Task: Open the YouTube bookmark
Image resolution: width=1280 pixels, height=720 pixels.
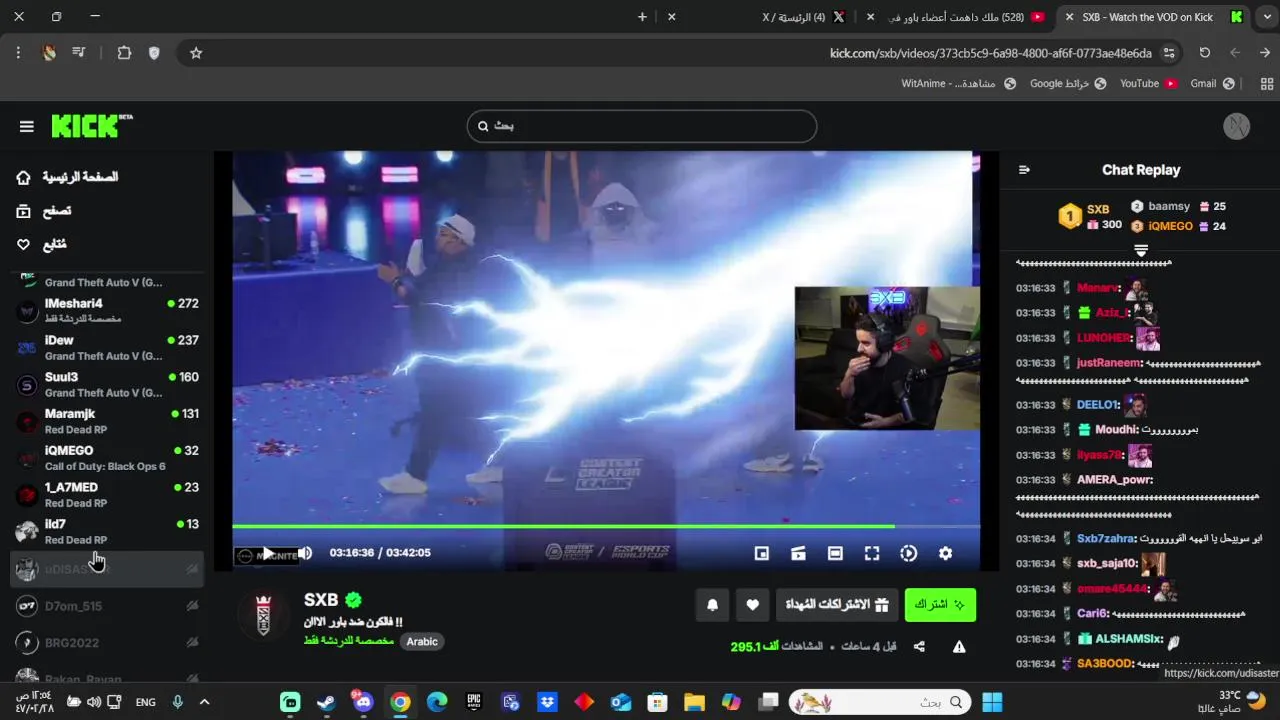Action: [1148, 84]
